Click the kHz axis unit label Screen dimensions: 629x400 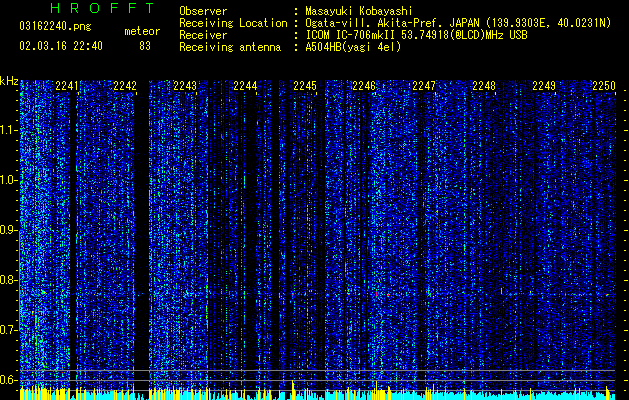pyautogui.click(x=9, y=81)
